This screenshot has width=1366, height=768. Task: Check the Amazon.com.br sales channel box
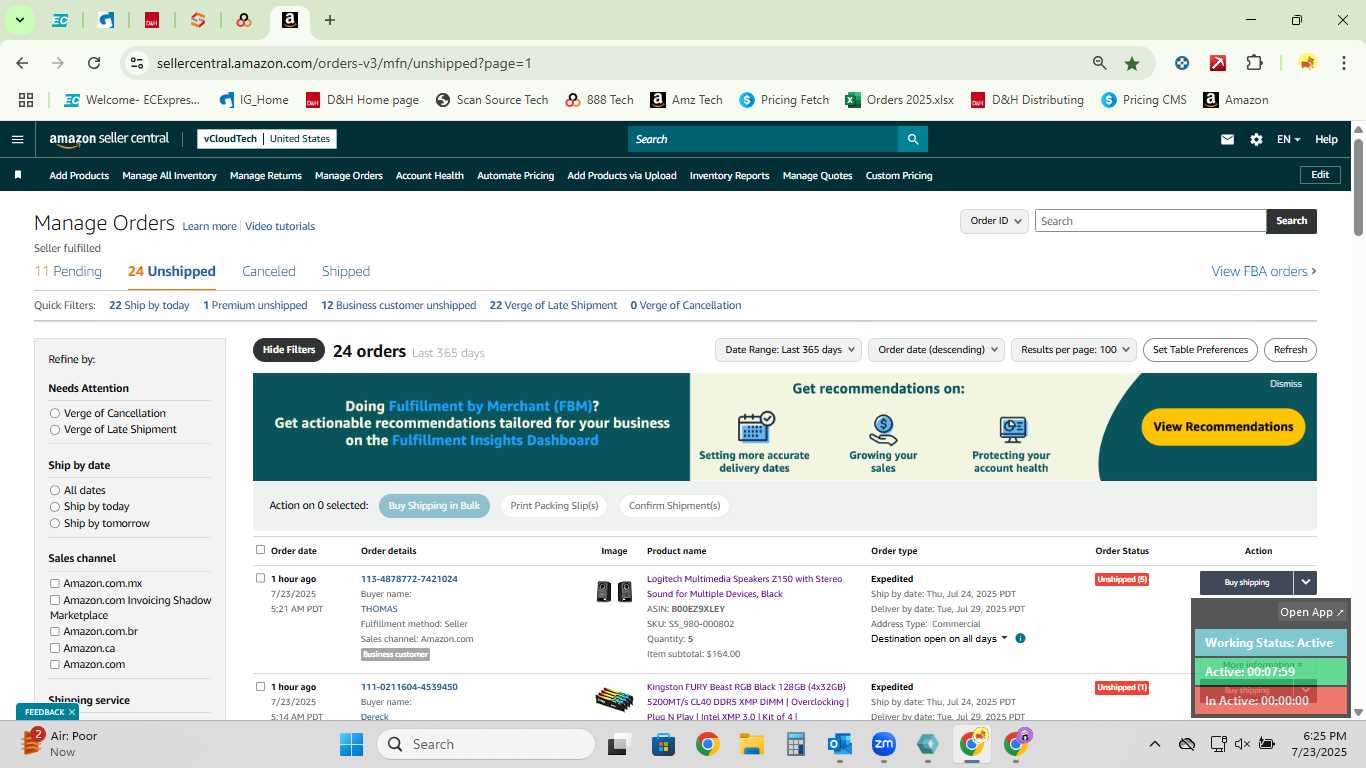point(55,631)
